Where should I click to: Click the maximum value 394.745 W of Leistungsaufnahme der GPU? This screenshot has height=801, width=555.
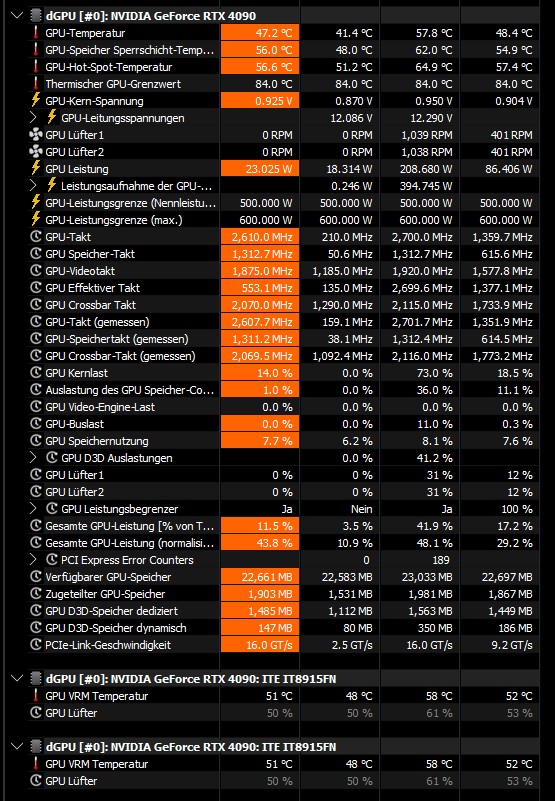[x=426, y=185]
